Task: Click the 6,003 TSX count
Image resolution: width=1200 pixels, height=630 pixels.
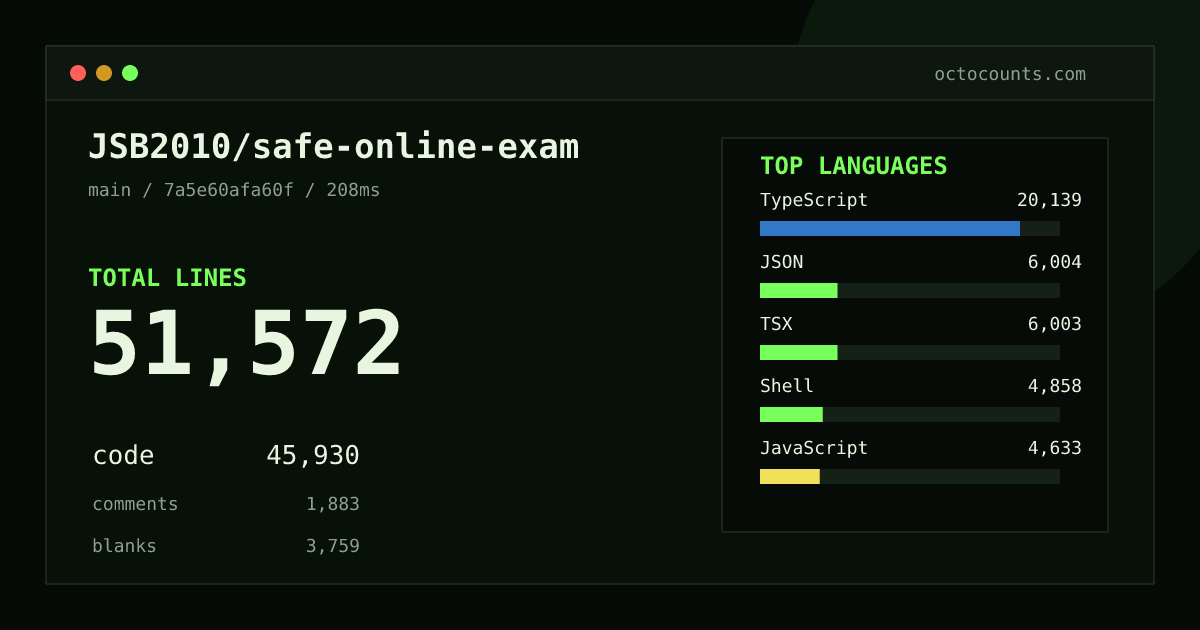Action: [1055, 324]
